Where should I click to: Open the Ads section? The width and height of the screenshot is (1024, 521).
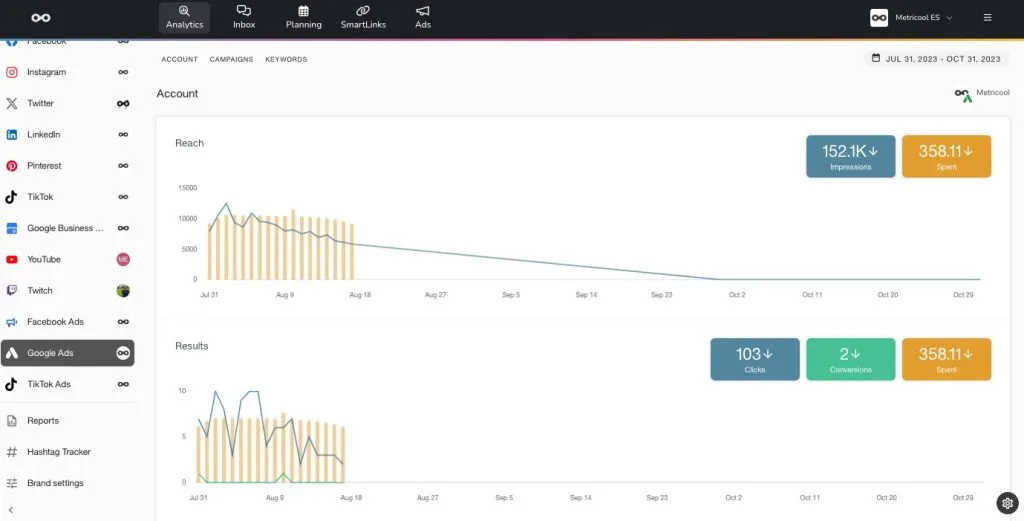pyautogui.click(x=423, y=18)
